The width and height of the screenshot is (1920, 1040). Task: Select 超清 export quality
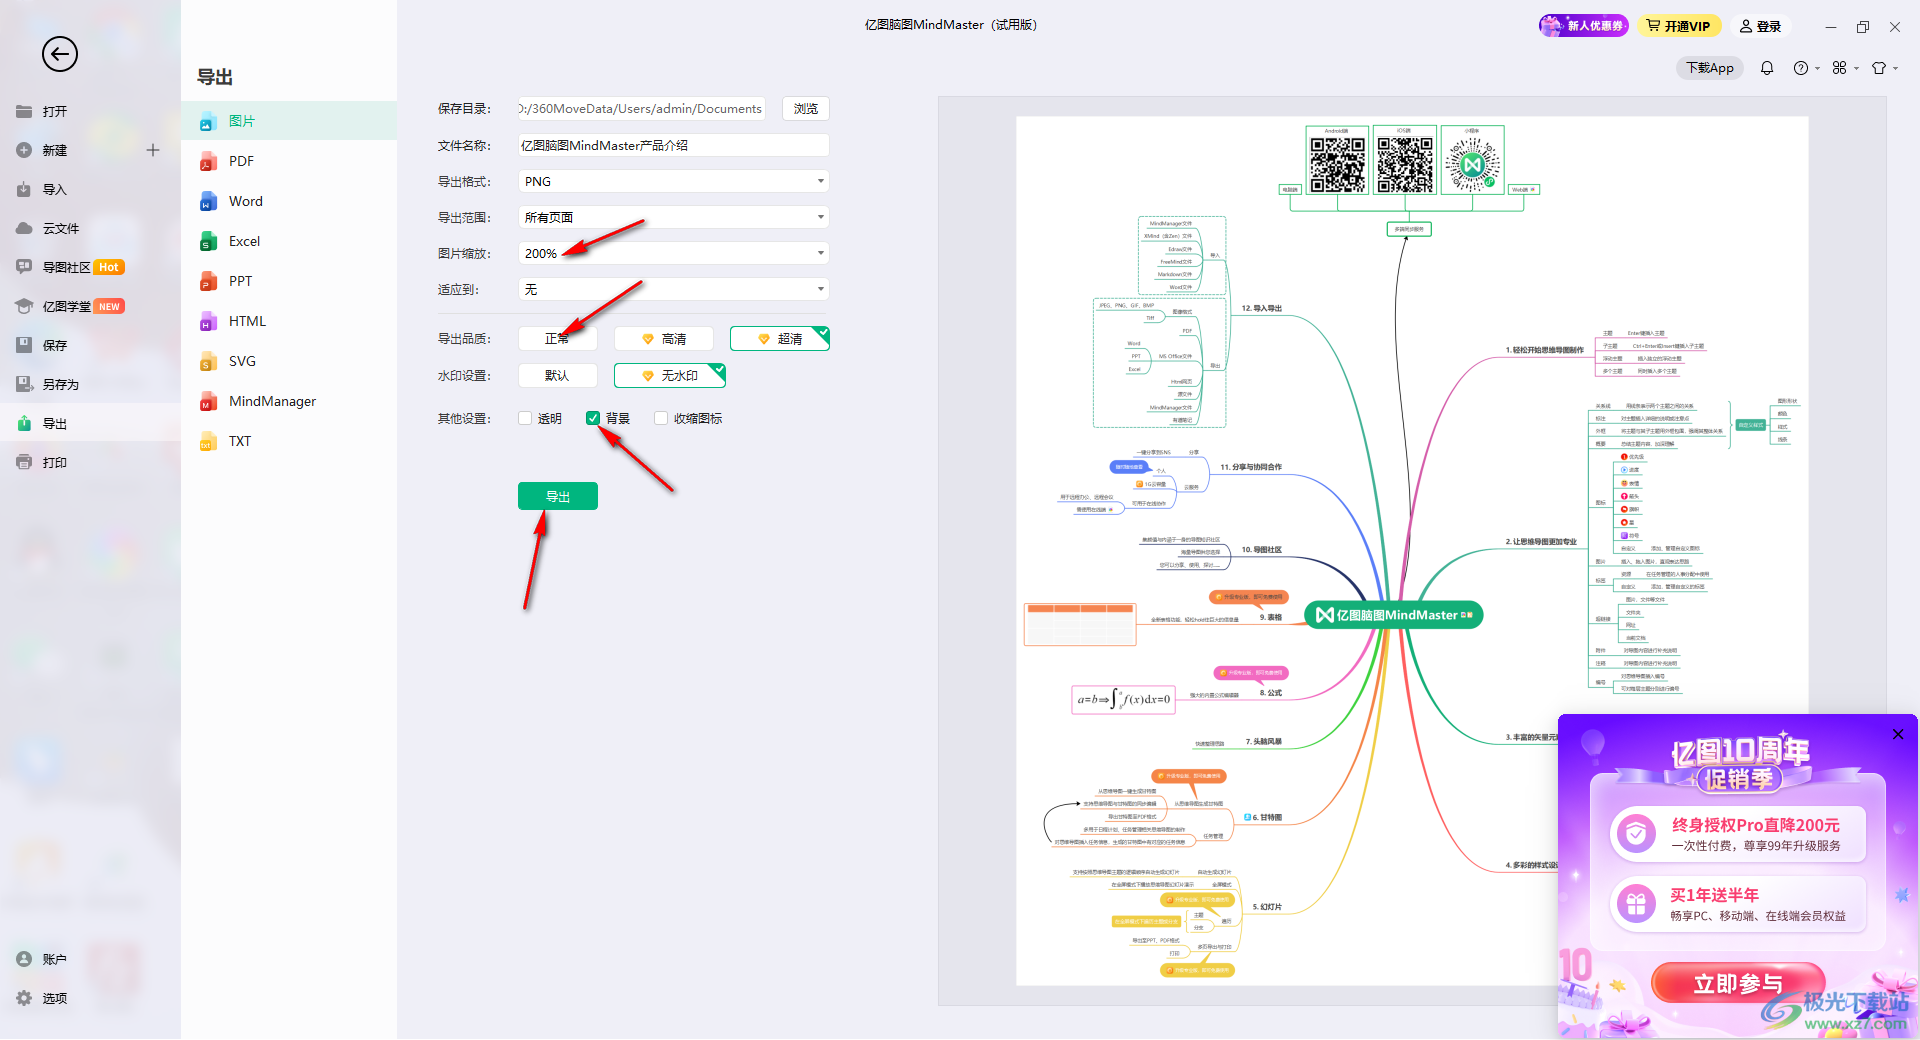[780, 339]
